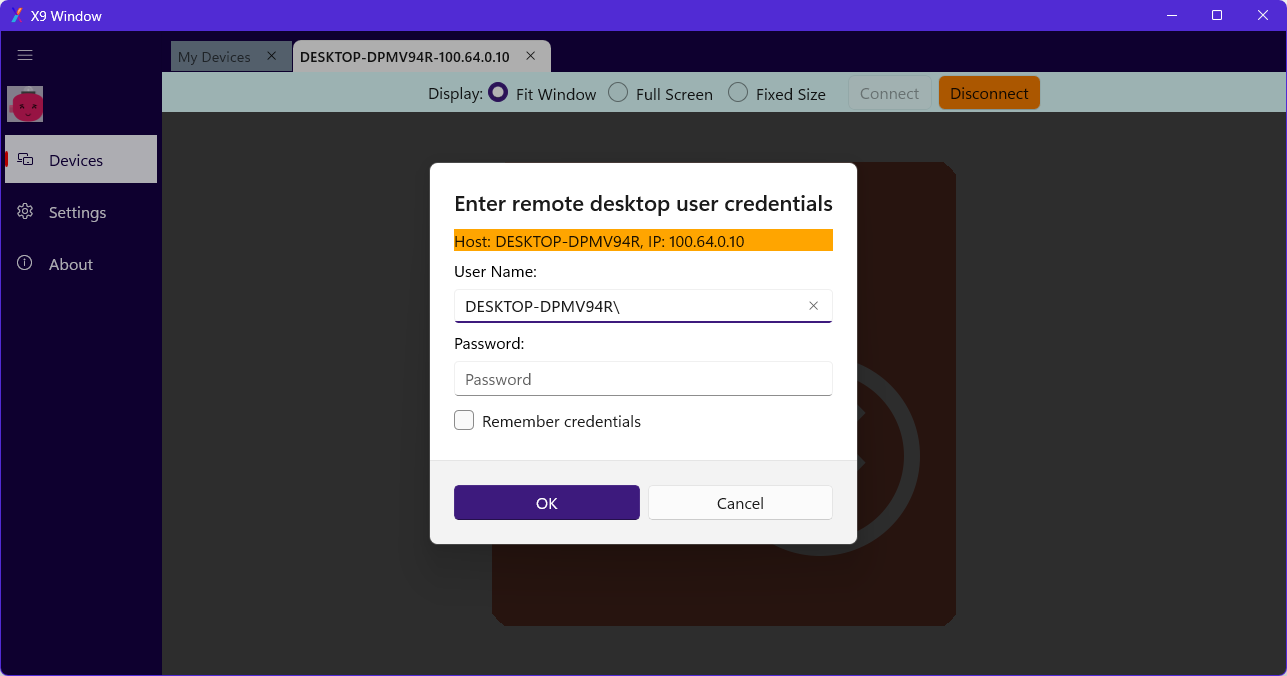This screenshot has height=676, width=1287.
Task: Clear the User Name field with X
Action: [x=813, y=306]
